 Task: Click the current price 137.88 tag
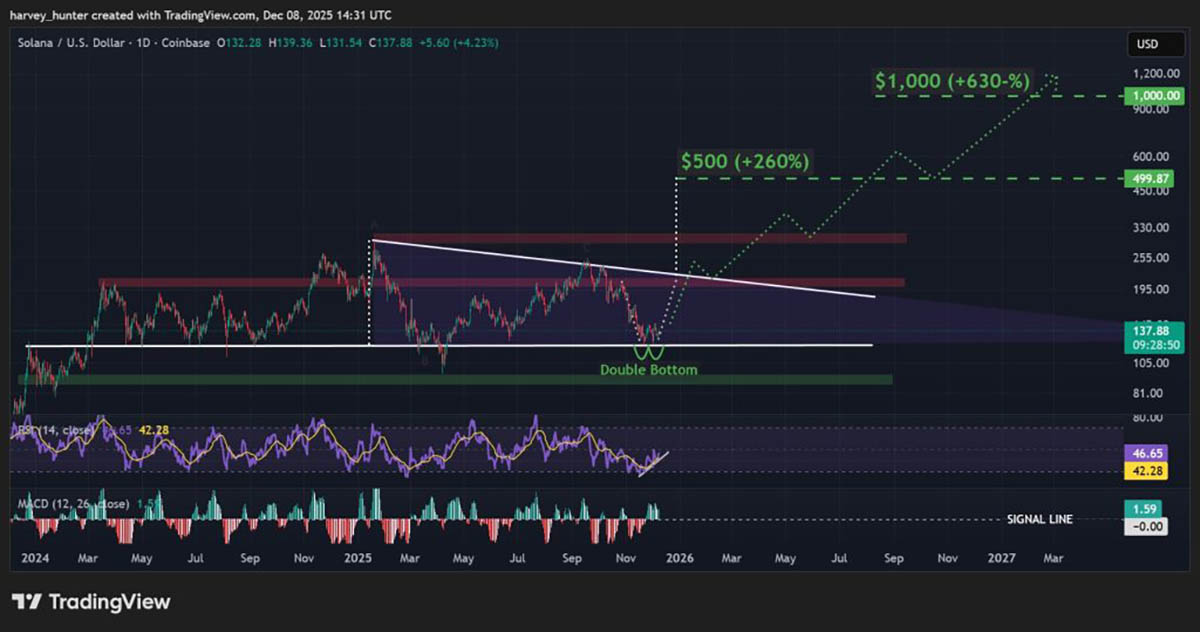pyautogui.click(x=1146, y=329)
